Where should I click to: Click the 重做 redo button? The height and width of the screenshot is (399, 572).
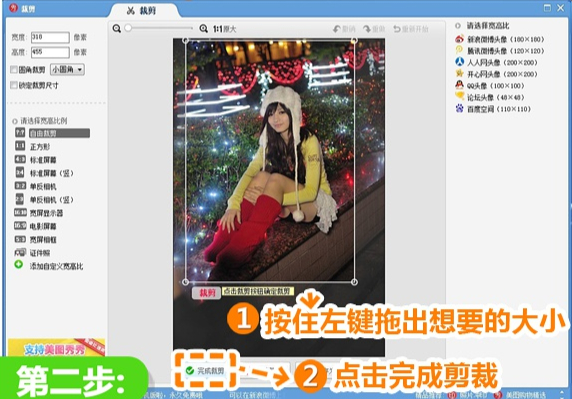click(374, 29)
